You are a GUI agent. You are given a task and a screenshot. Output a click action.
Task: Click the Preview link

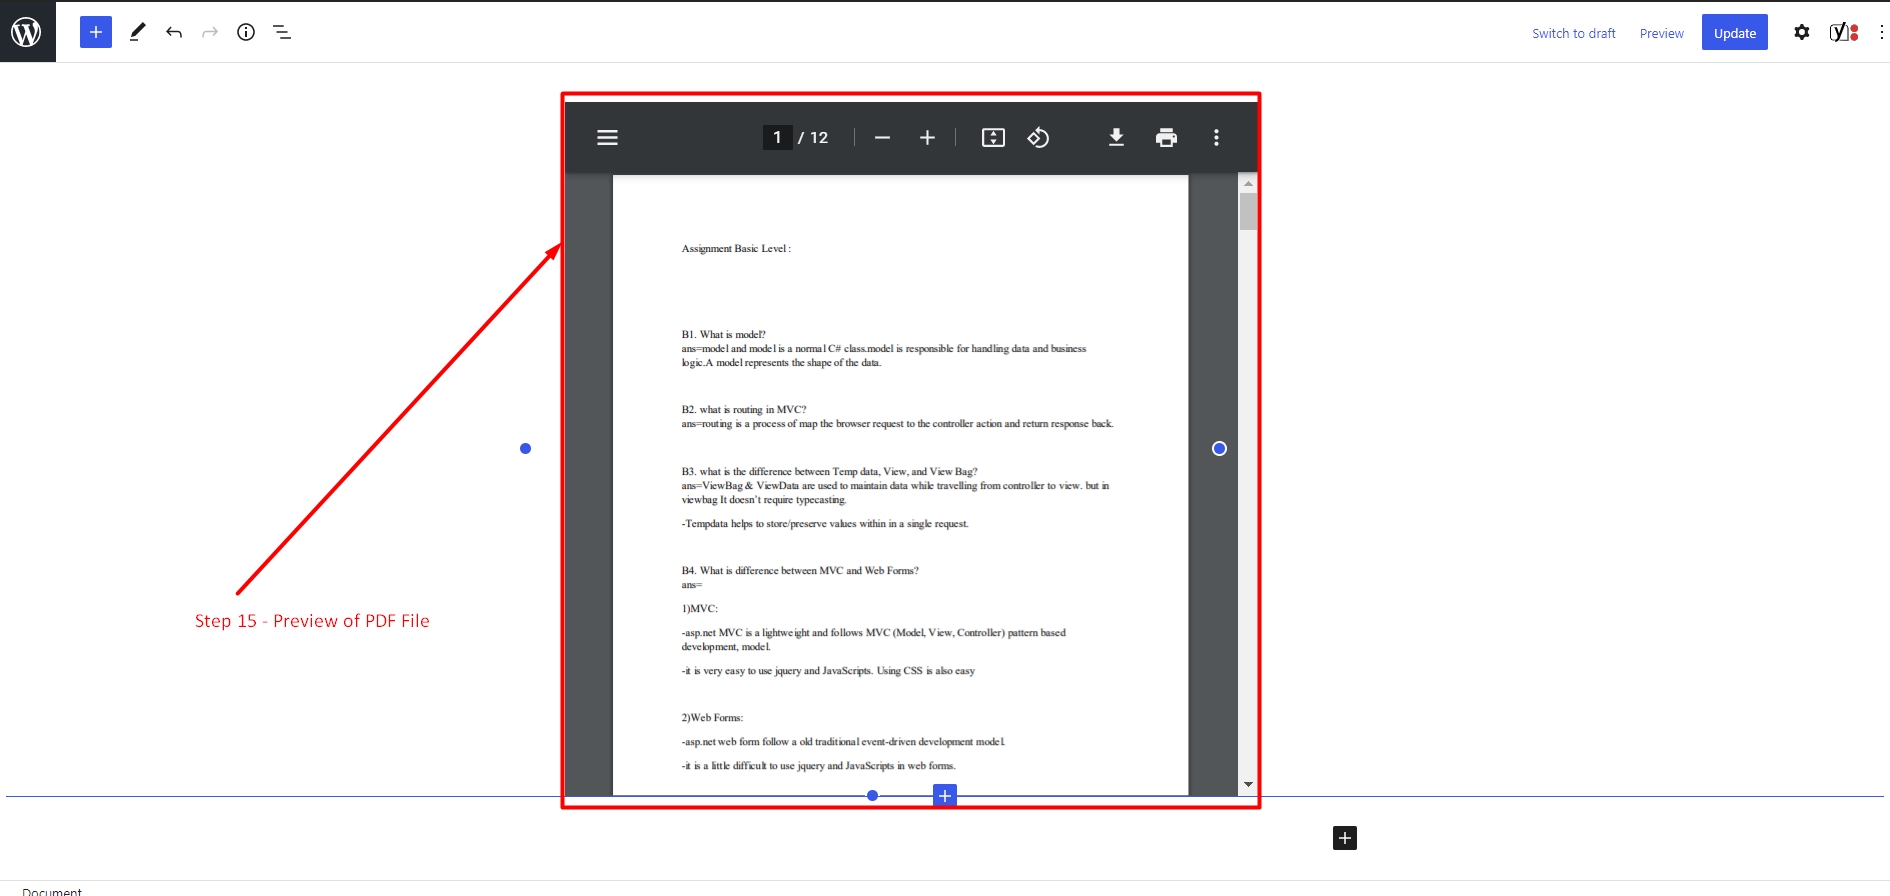click(x=1662, y=33)
